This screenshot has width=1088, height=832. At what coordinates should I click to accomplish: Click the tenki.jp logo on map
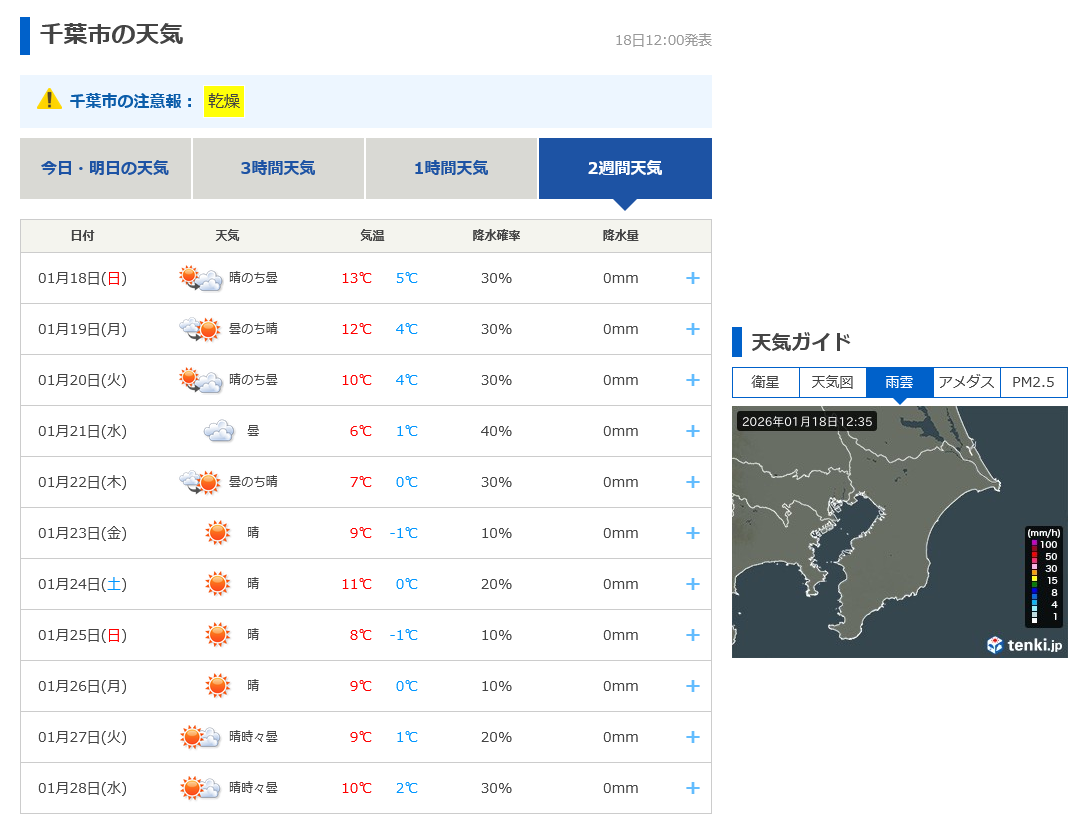[1024, 645]
